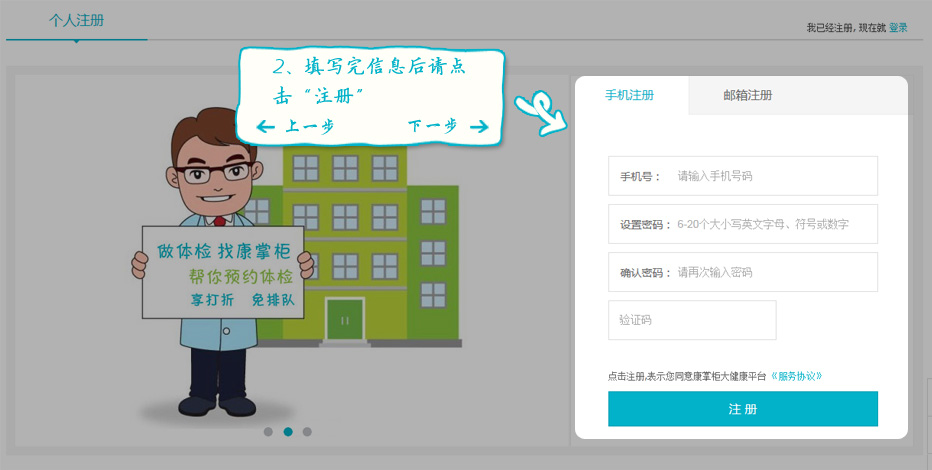The height and width of the screenshot is (470, 932).
Task: Click the right arrow icon beside 下一步
Action: pos(479,127)
